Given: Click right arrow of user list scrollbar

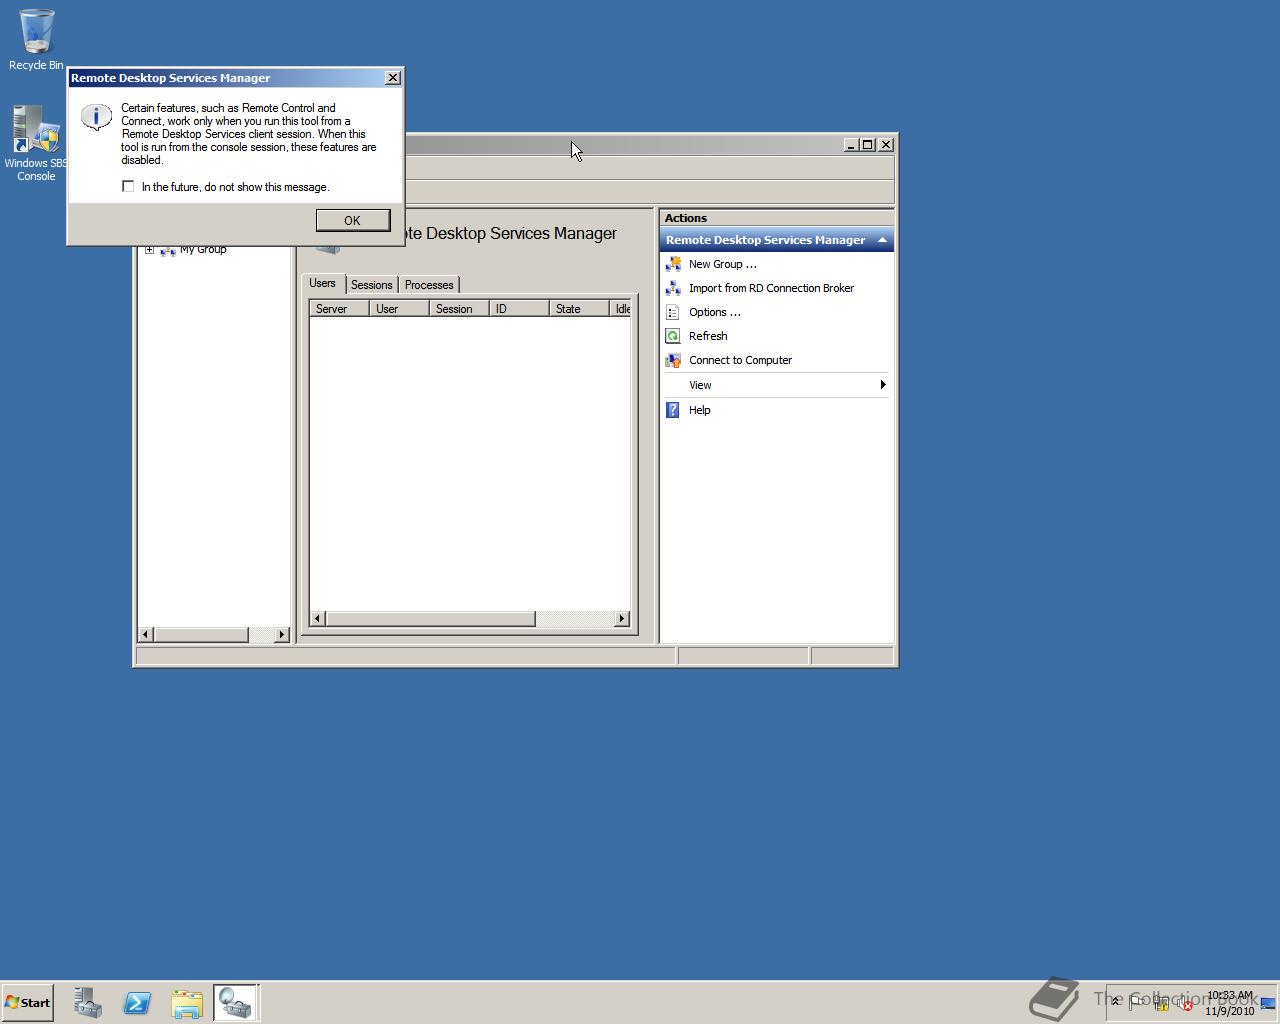Looking at the screenshot, I should click(622, 619).
